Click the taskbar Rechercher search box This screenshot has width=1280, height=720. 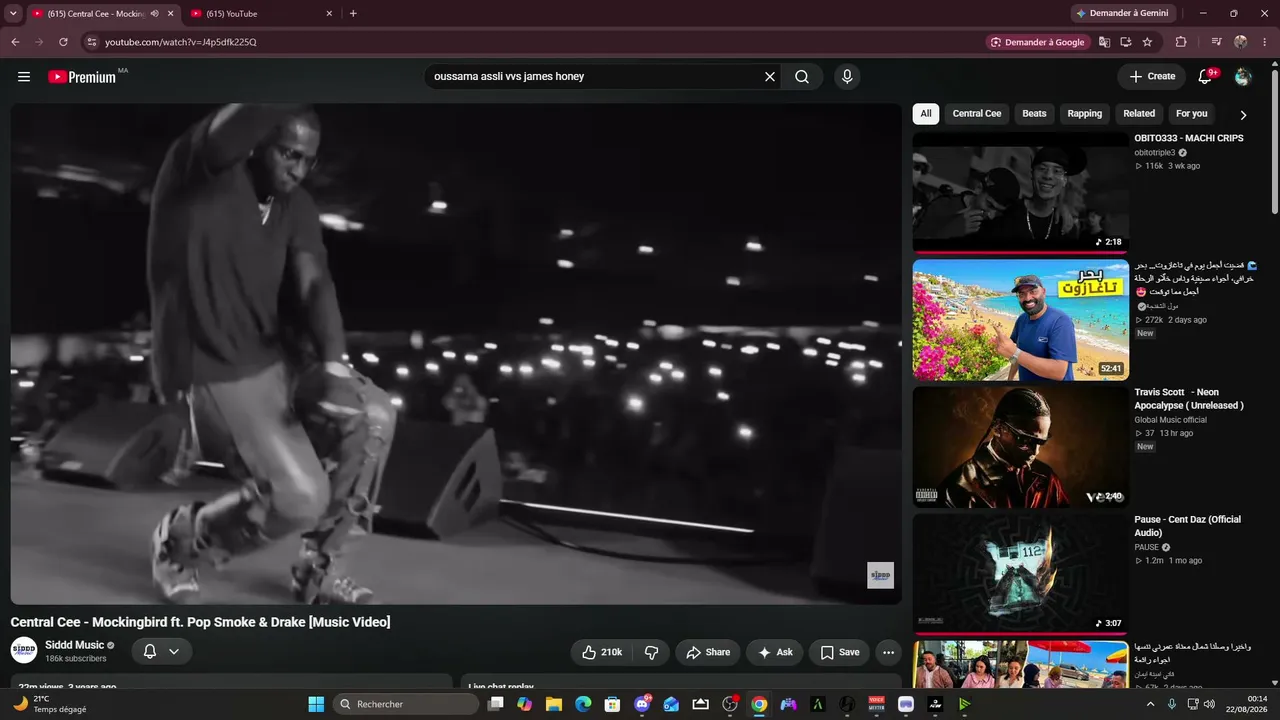click(404, 704)
